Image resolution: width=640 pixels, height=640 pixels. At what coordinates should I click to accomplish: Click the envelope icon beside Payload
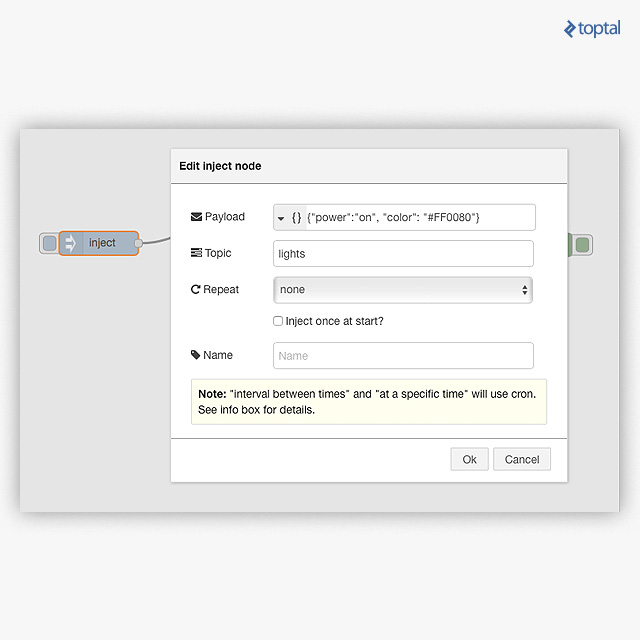coord(196,217)
